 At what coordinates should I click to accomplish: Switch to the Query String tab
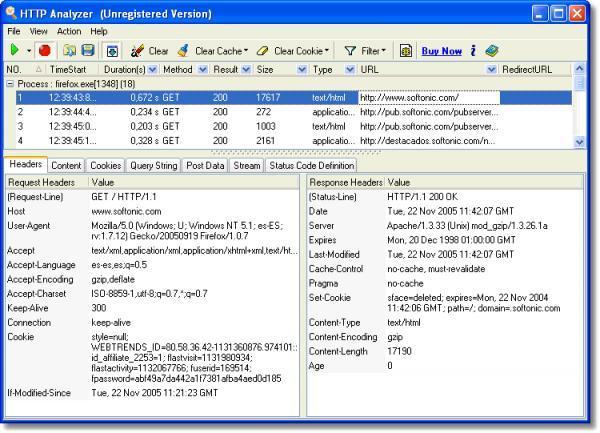[154, 166]
